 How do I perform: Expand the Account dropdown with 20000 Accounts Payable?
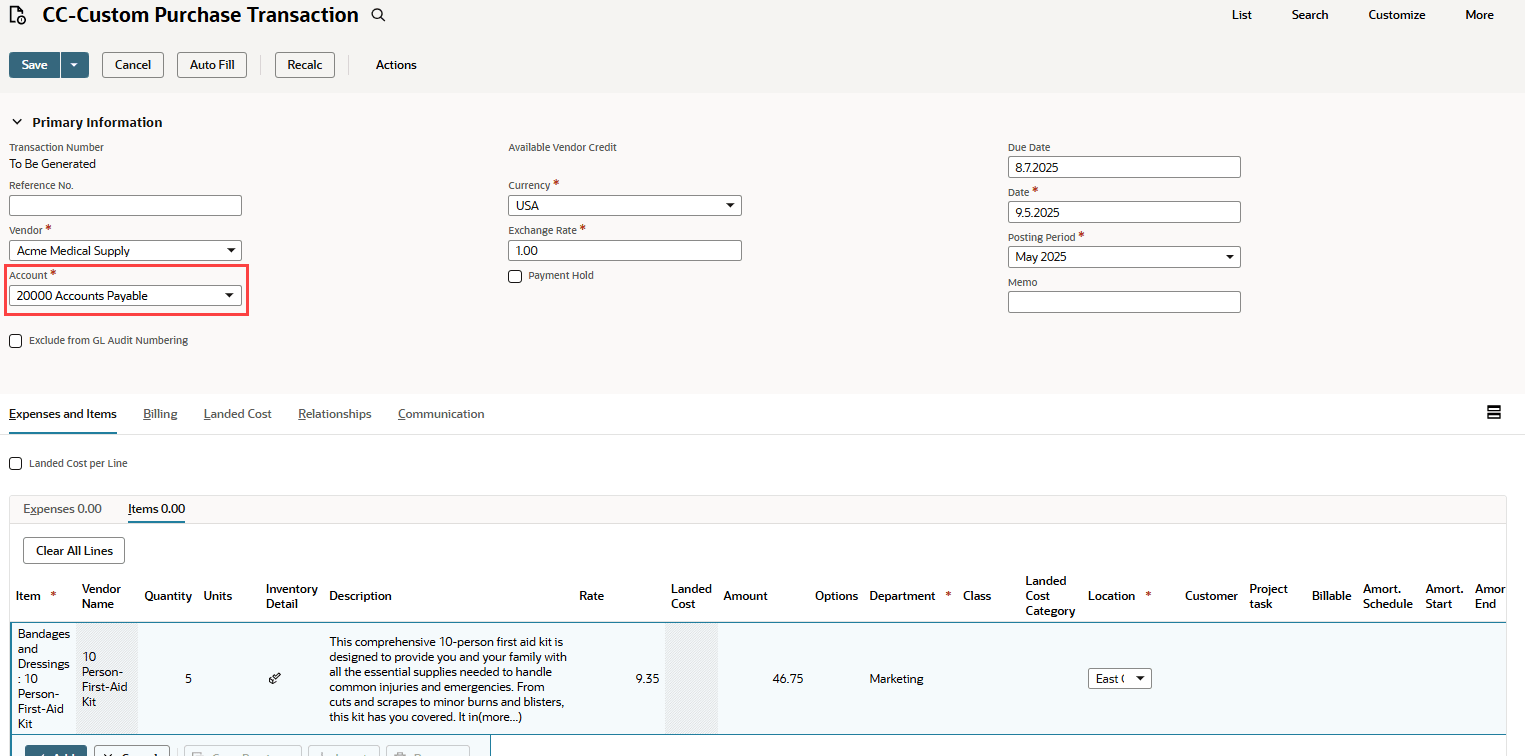pos(125,296)
